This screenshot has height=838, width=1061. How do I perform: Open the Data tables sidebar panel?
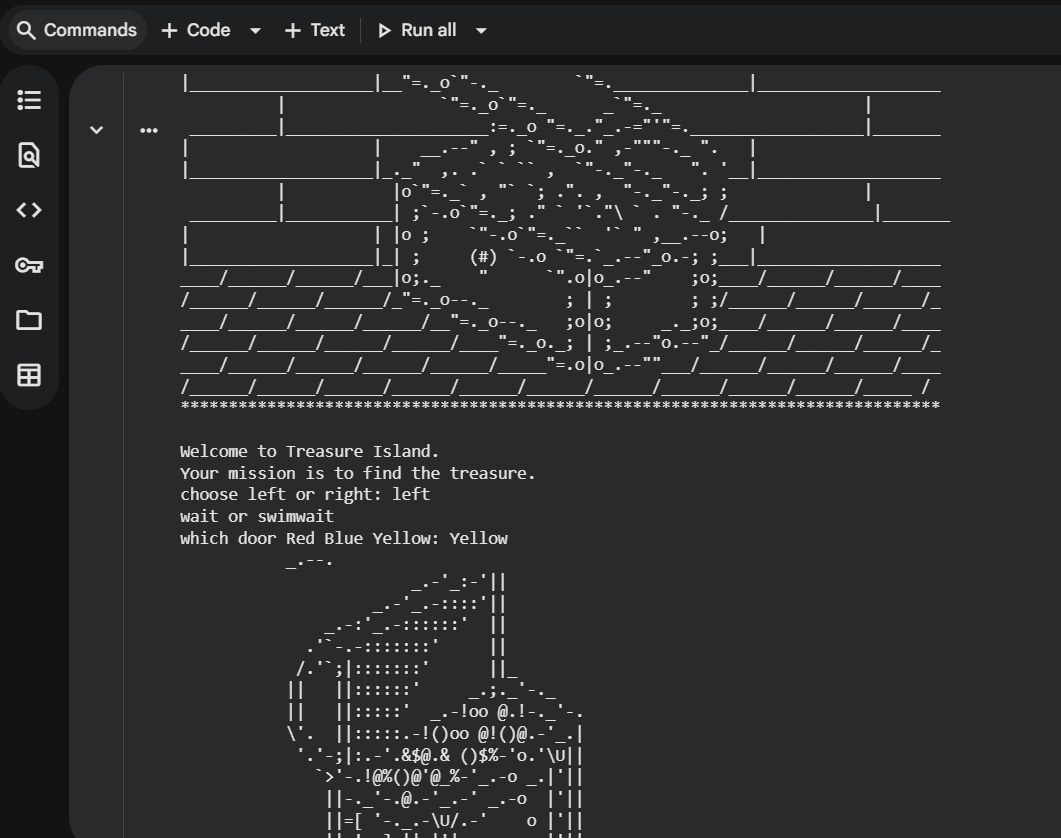(29, 375)
